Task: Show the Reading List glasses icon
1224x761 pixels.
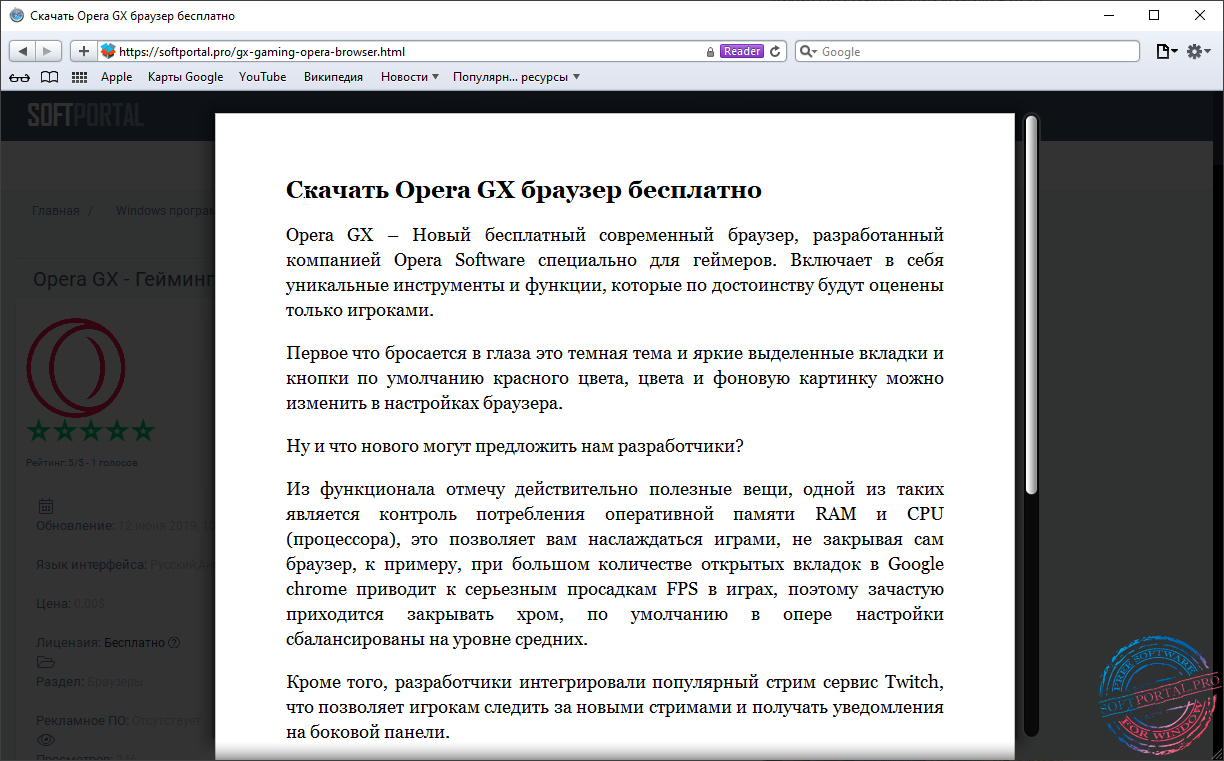Action: click(x=19, y=77)
